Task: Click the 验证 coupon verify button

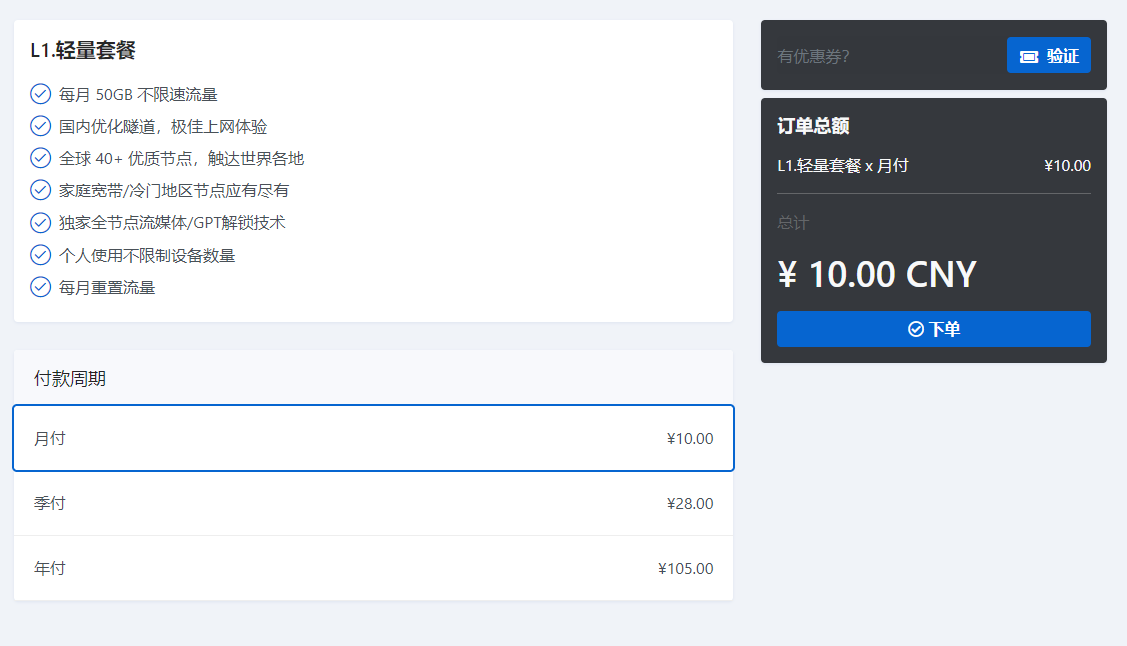Action: (x=1049, y=55)
